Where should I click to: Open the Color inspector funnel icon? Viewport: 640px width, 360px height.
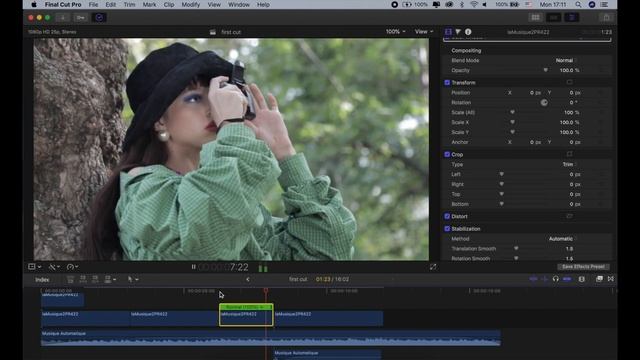pyautogui.click(x=458, y=32)
